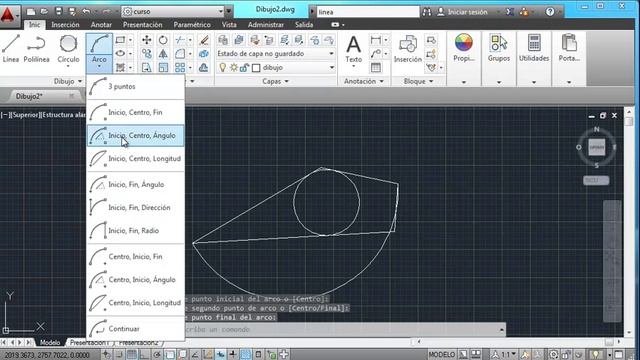Activate the Explode tool

tap(204, 53)
